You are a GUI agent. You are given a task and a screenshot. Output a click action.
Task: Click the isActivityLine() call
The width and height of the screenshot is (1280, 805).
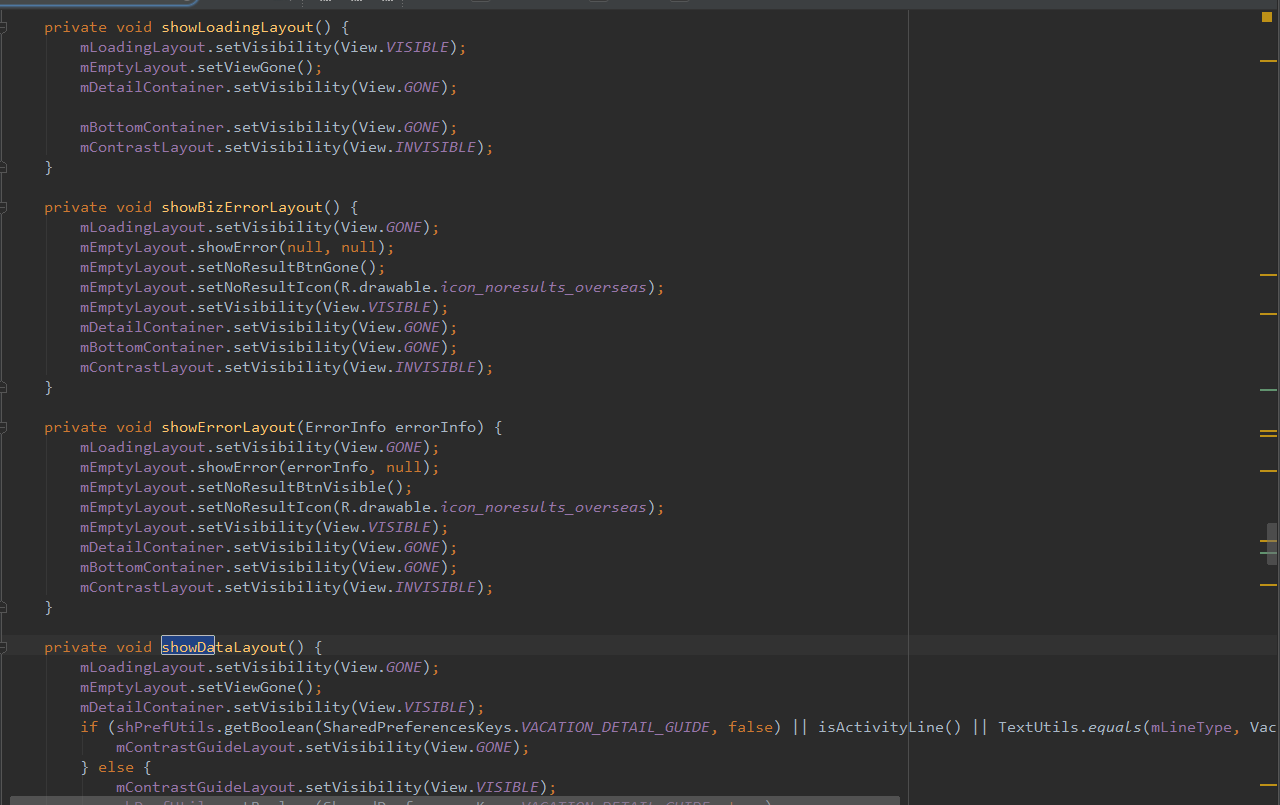[890, 727]
